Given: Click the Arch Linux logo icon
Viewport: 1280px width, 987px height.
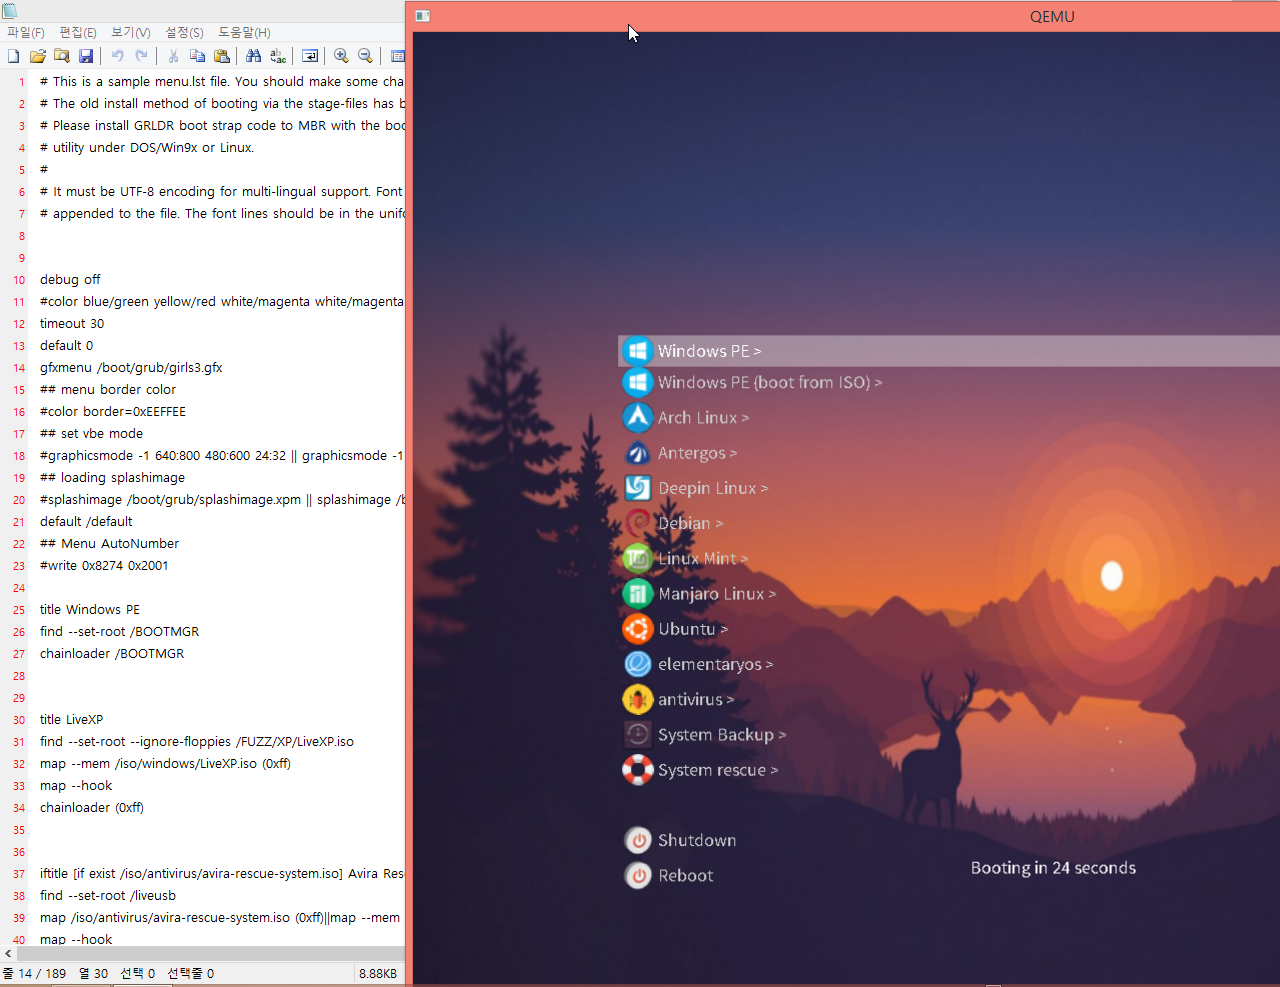Looking at the screenshot, I should point(638,417).
